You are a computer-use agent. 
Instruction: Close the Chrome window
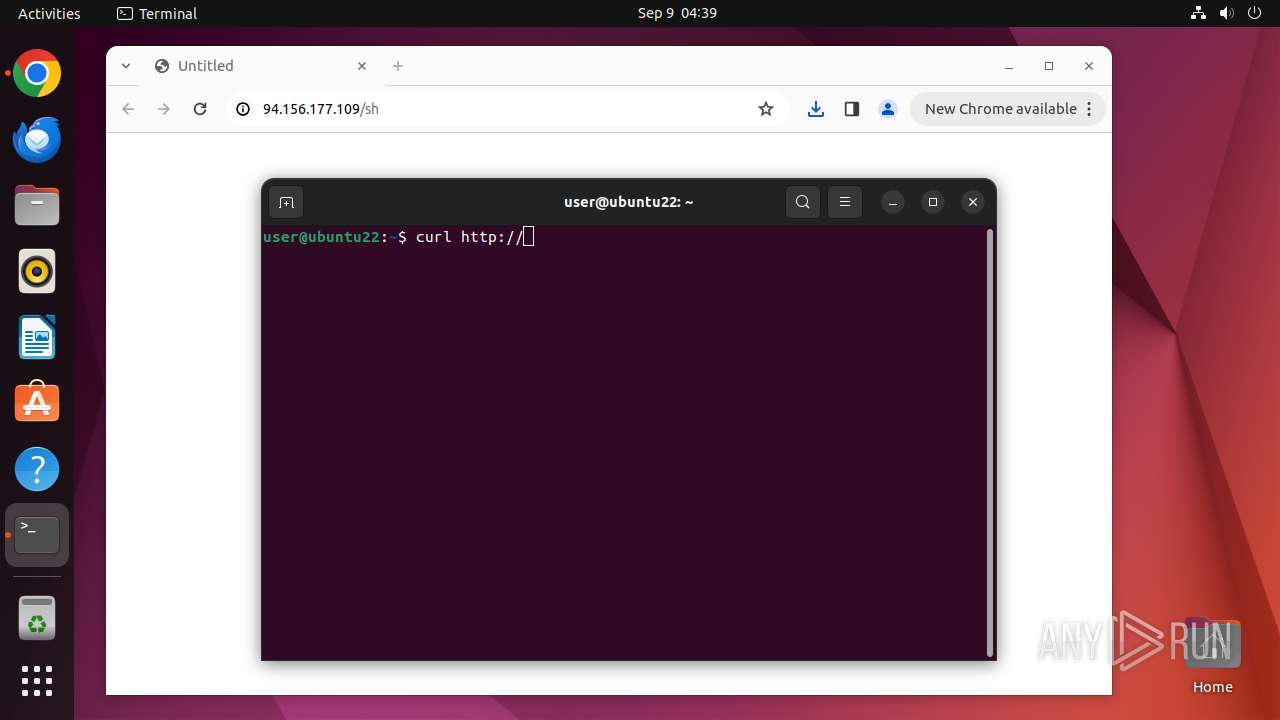click(1089, 66)
